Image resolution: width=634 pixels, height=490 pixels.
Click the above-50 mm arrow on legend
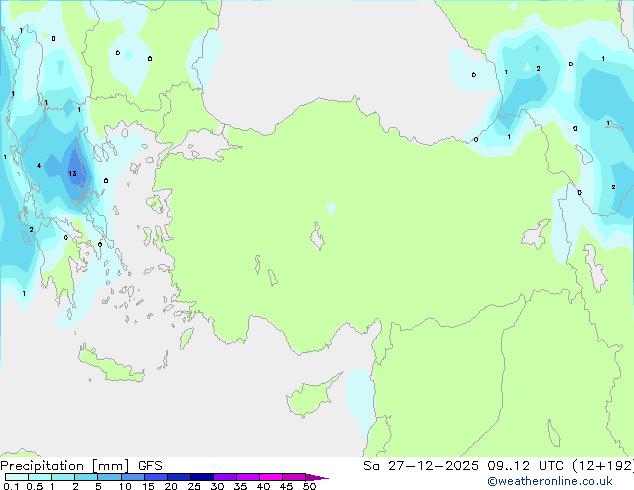coord(317,477)
